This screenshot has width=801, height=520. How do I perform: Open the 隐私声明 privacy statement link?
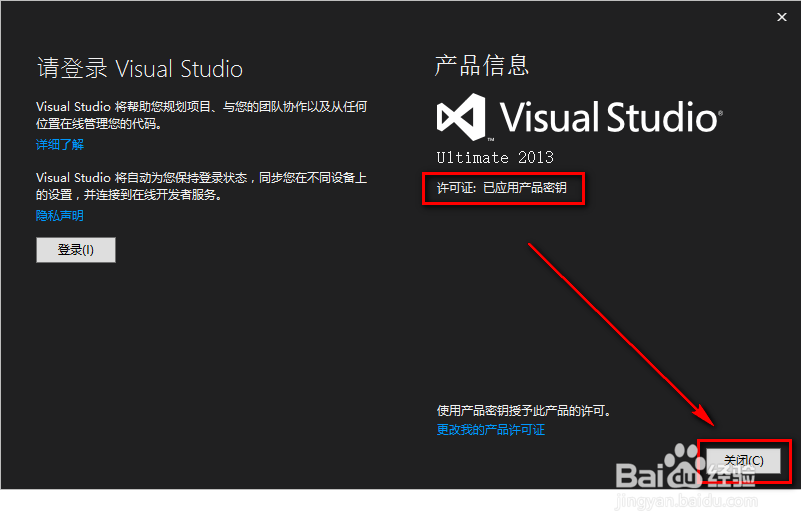coord(60,216)
